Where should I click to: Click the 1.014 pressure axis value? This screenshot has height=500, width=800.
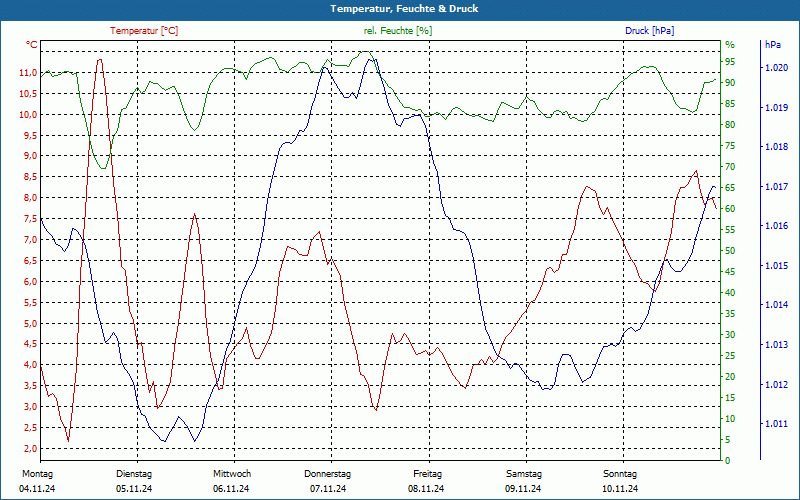point(776,305)
